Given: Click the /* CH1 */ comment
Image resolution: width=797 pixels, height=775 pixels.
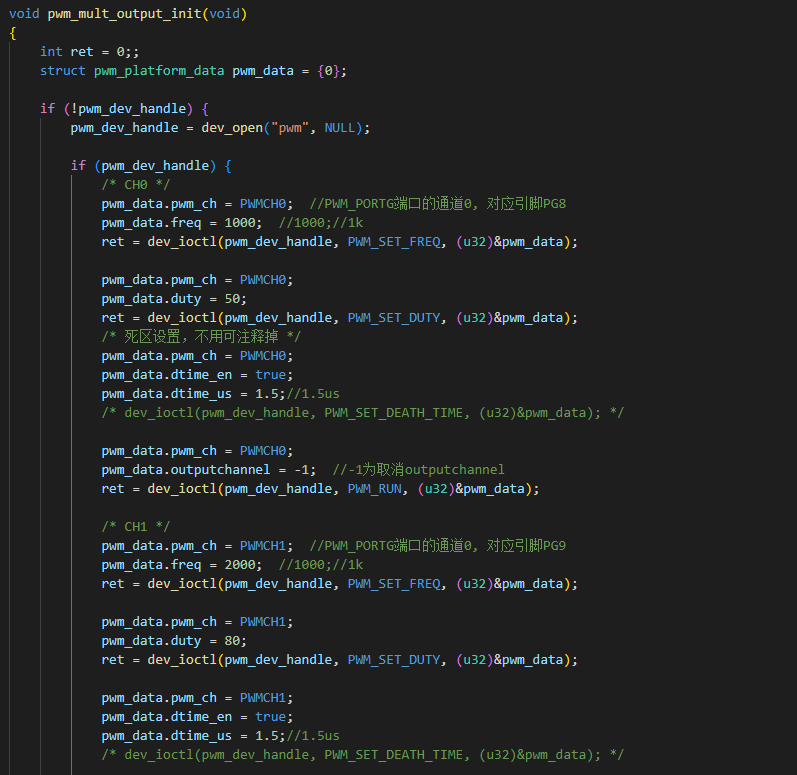Looking at the screenshot, I should coord(136,527).
